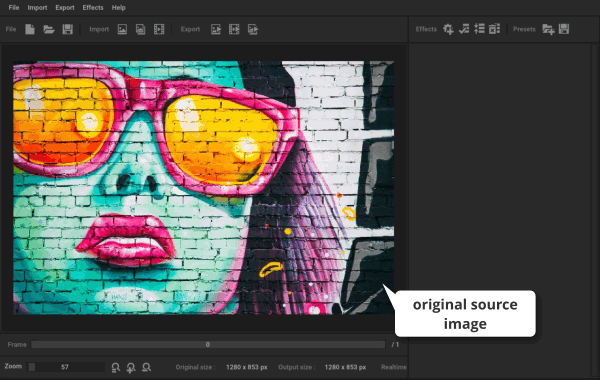Click the right panel vertical scrollbar
The height and width of the screenshot is (380, 600).
tap(595, 210)
